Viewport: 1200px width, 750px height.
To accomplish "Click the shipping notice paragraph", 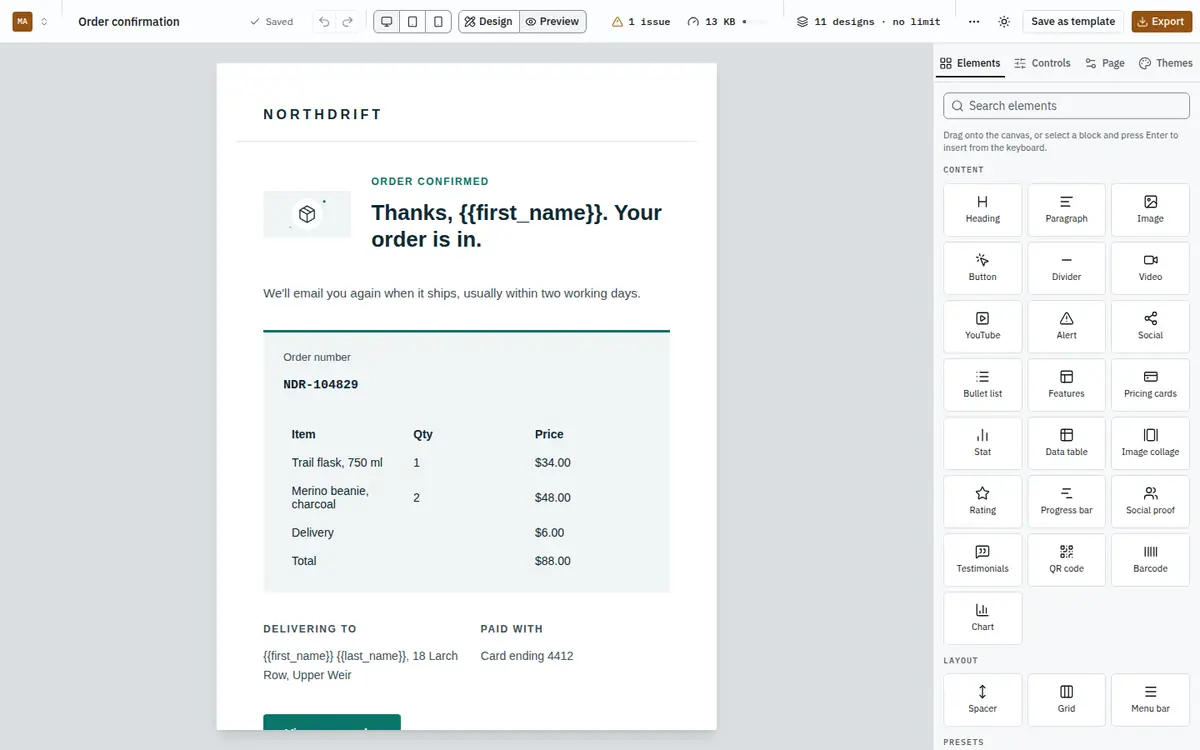I will [x=452, y=293].
